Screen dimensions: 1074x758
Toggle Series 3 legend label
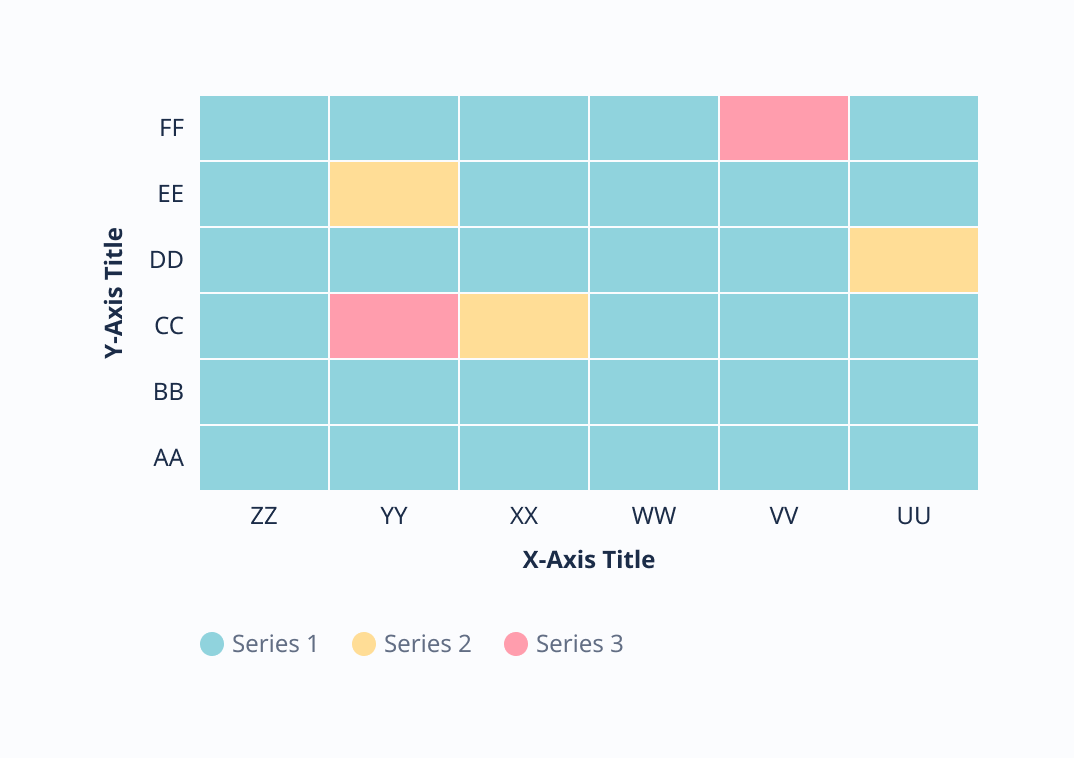[x=579, y=644]
